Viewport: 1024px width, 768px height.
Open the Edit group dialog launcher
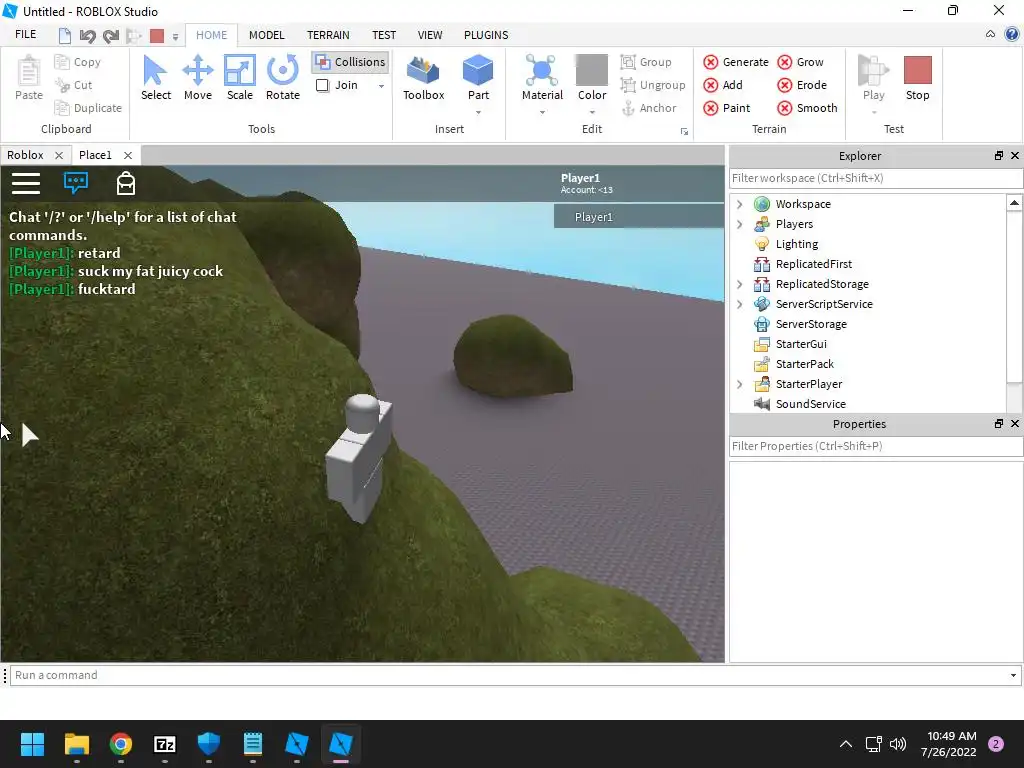point(684,132)
